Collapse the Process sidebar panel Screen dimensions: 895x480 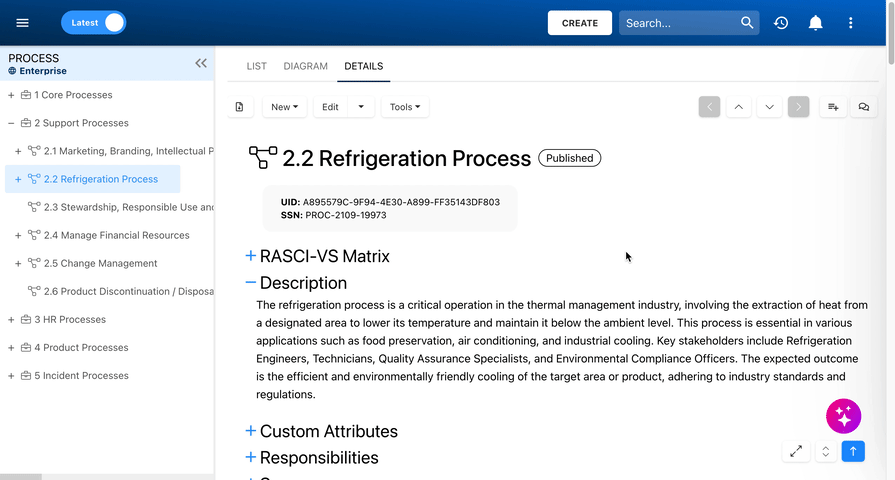pos(201,63)
